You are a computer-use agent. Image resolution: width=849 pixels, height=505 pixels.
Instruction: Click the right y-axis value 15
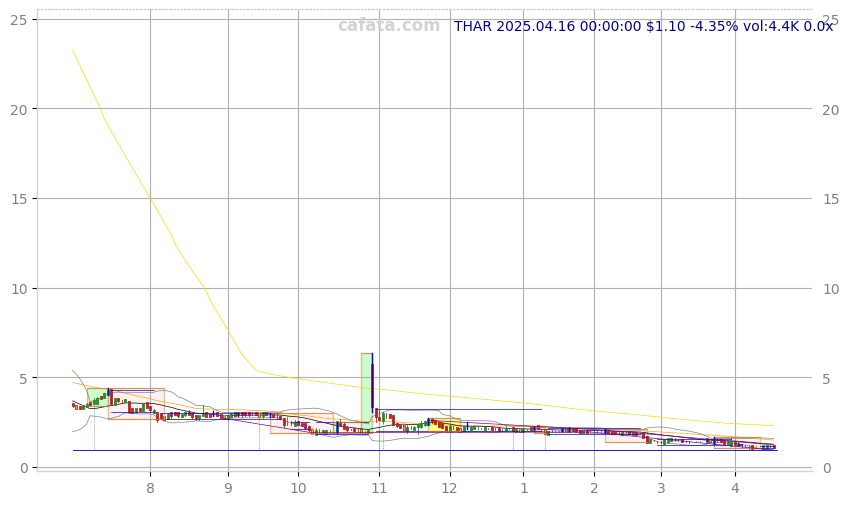(x=831, y=199)
